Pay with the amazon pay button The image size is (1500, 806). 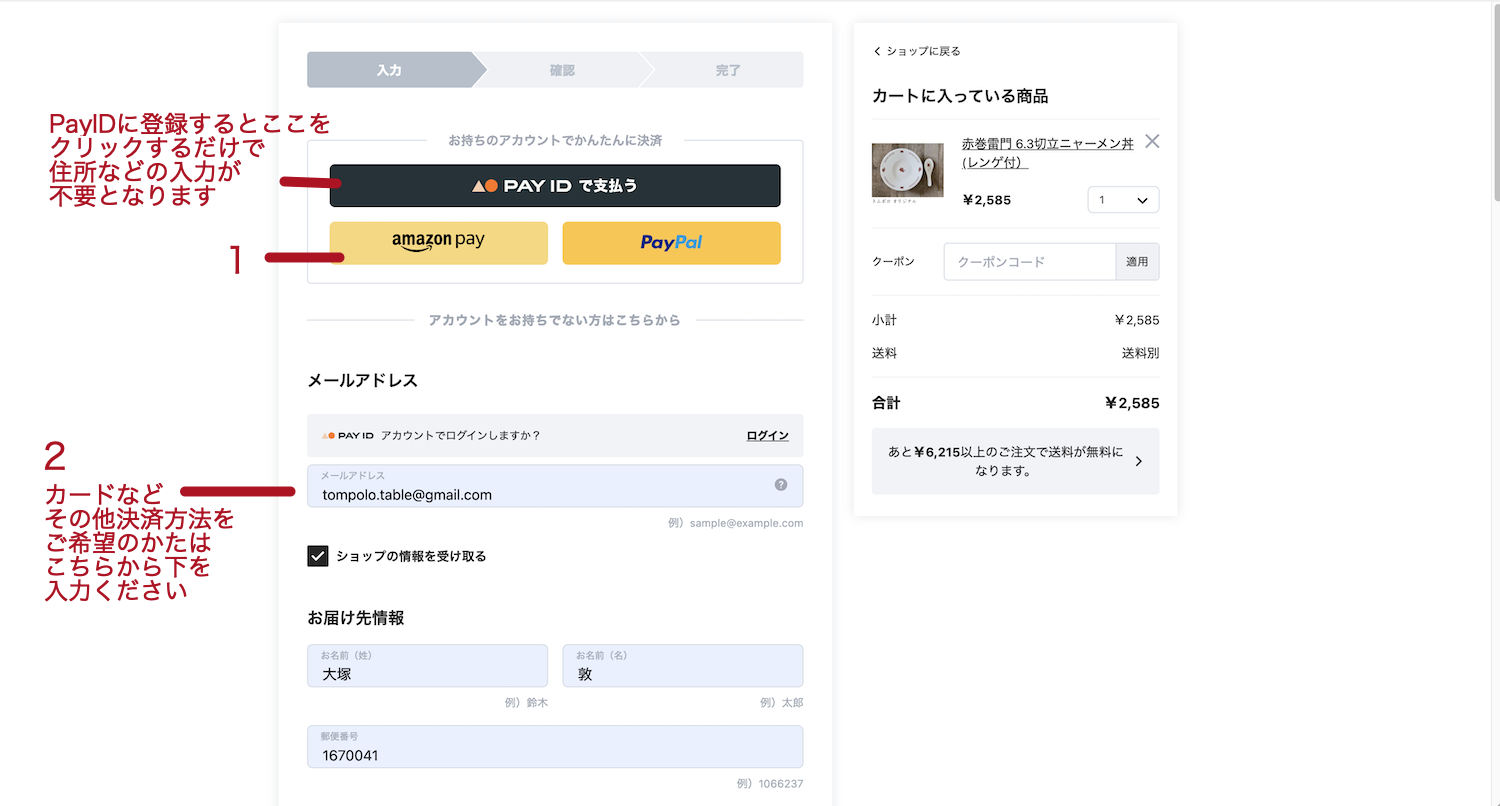click(x=439, y=243)
